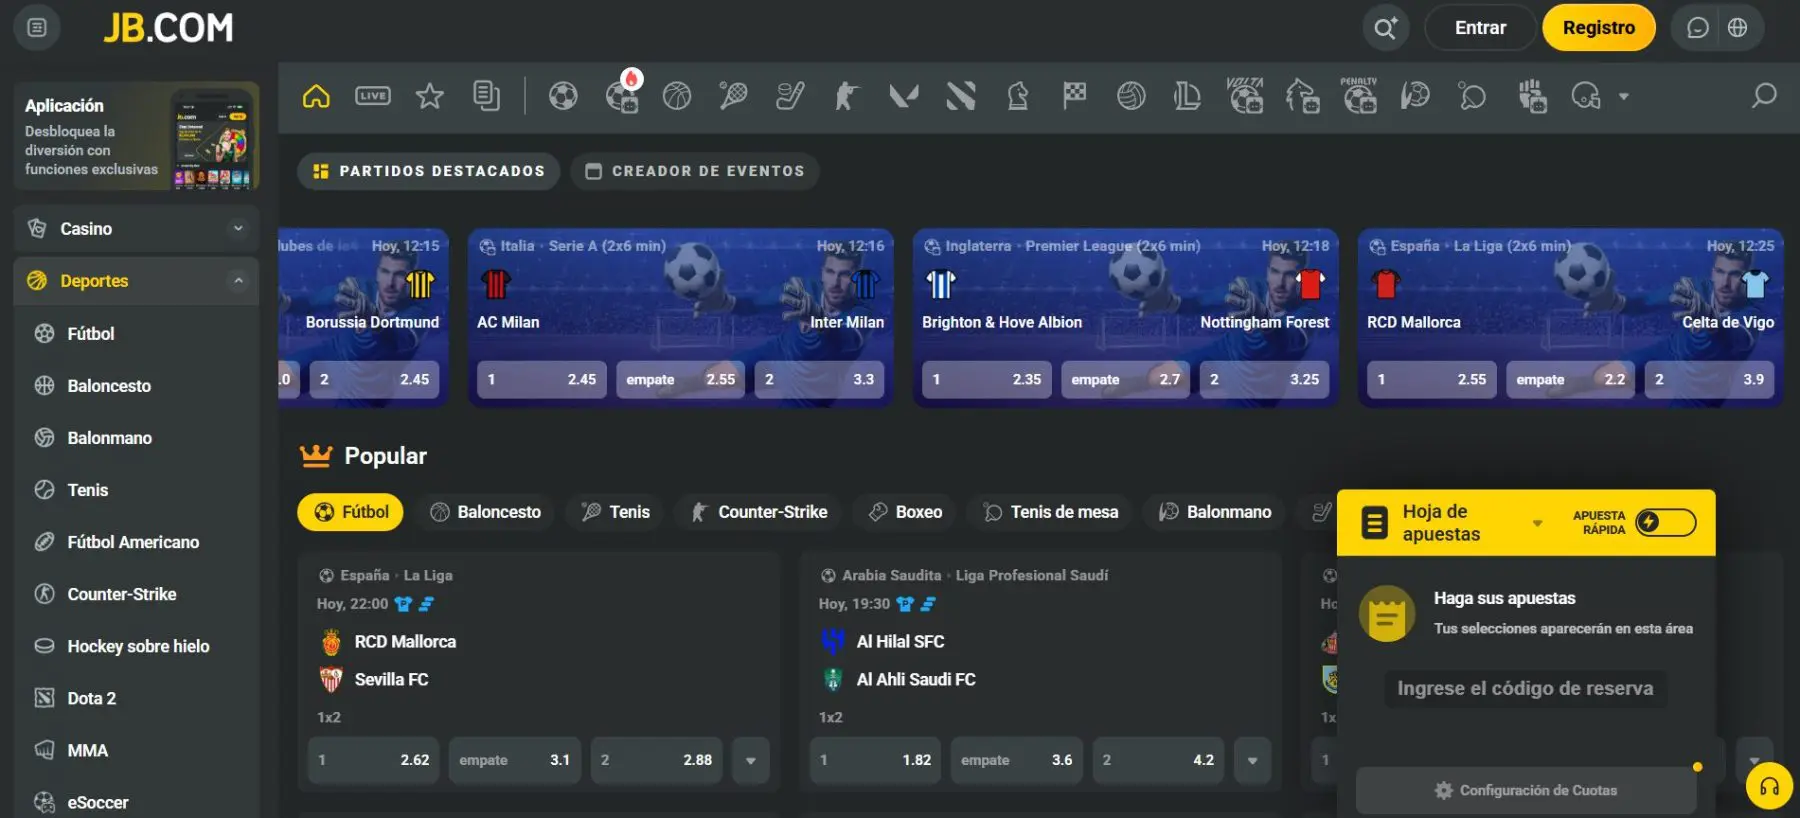Open the search magnifier in sports toolbar
Screen dimensions: 1800x818
click(x=1764, y=96)
